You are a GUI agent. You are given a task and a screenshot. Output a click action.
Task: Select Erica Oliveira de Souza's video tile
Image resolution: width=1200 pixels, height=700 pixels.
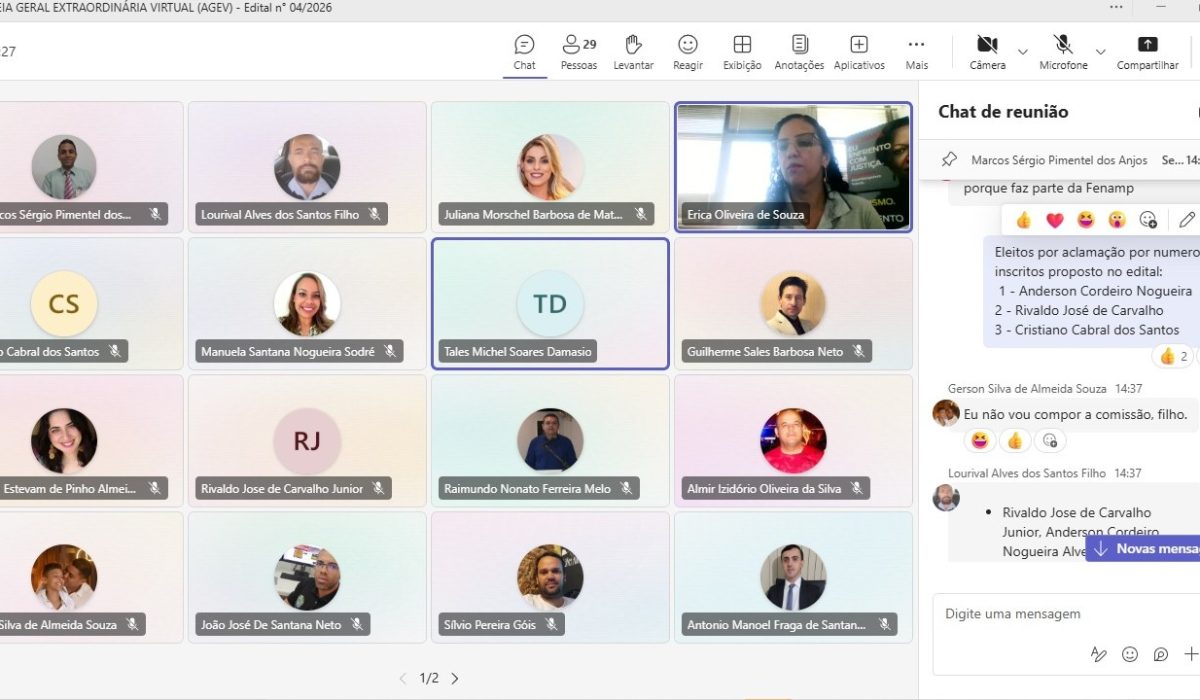click(793, 167)
